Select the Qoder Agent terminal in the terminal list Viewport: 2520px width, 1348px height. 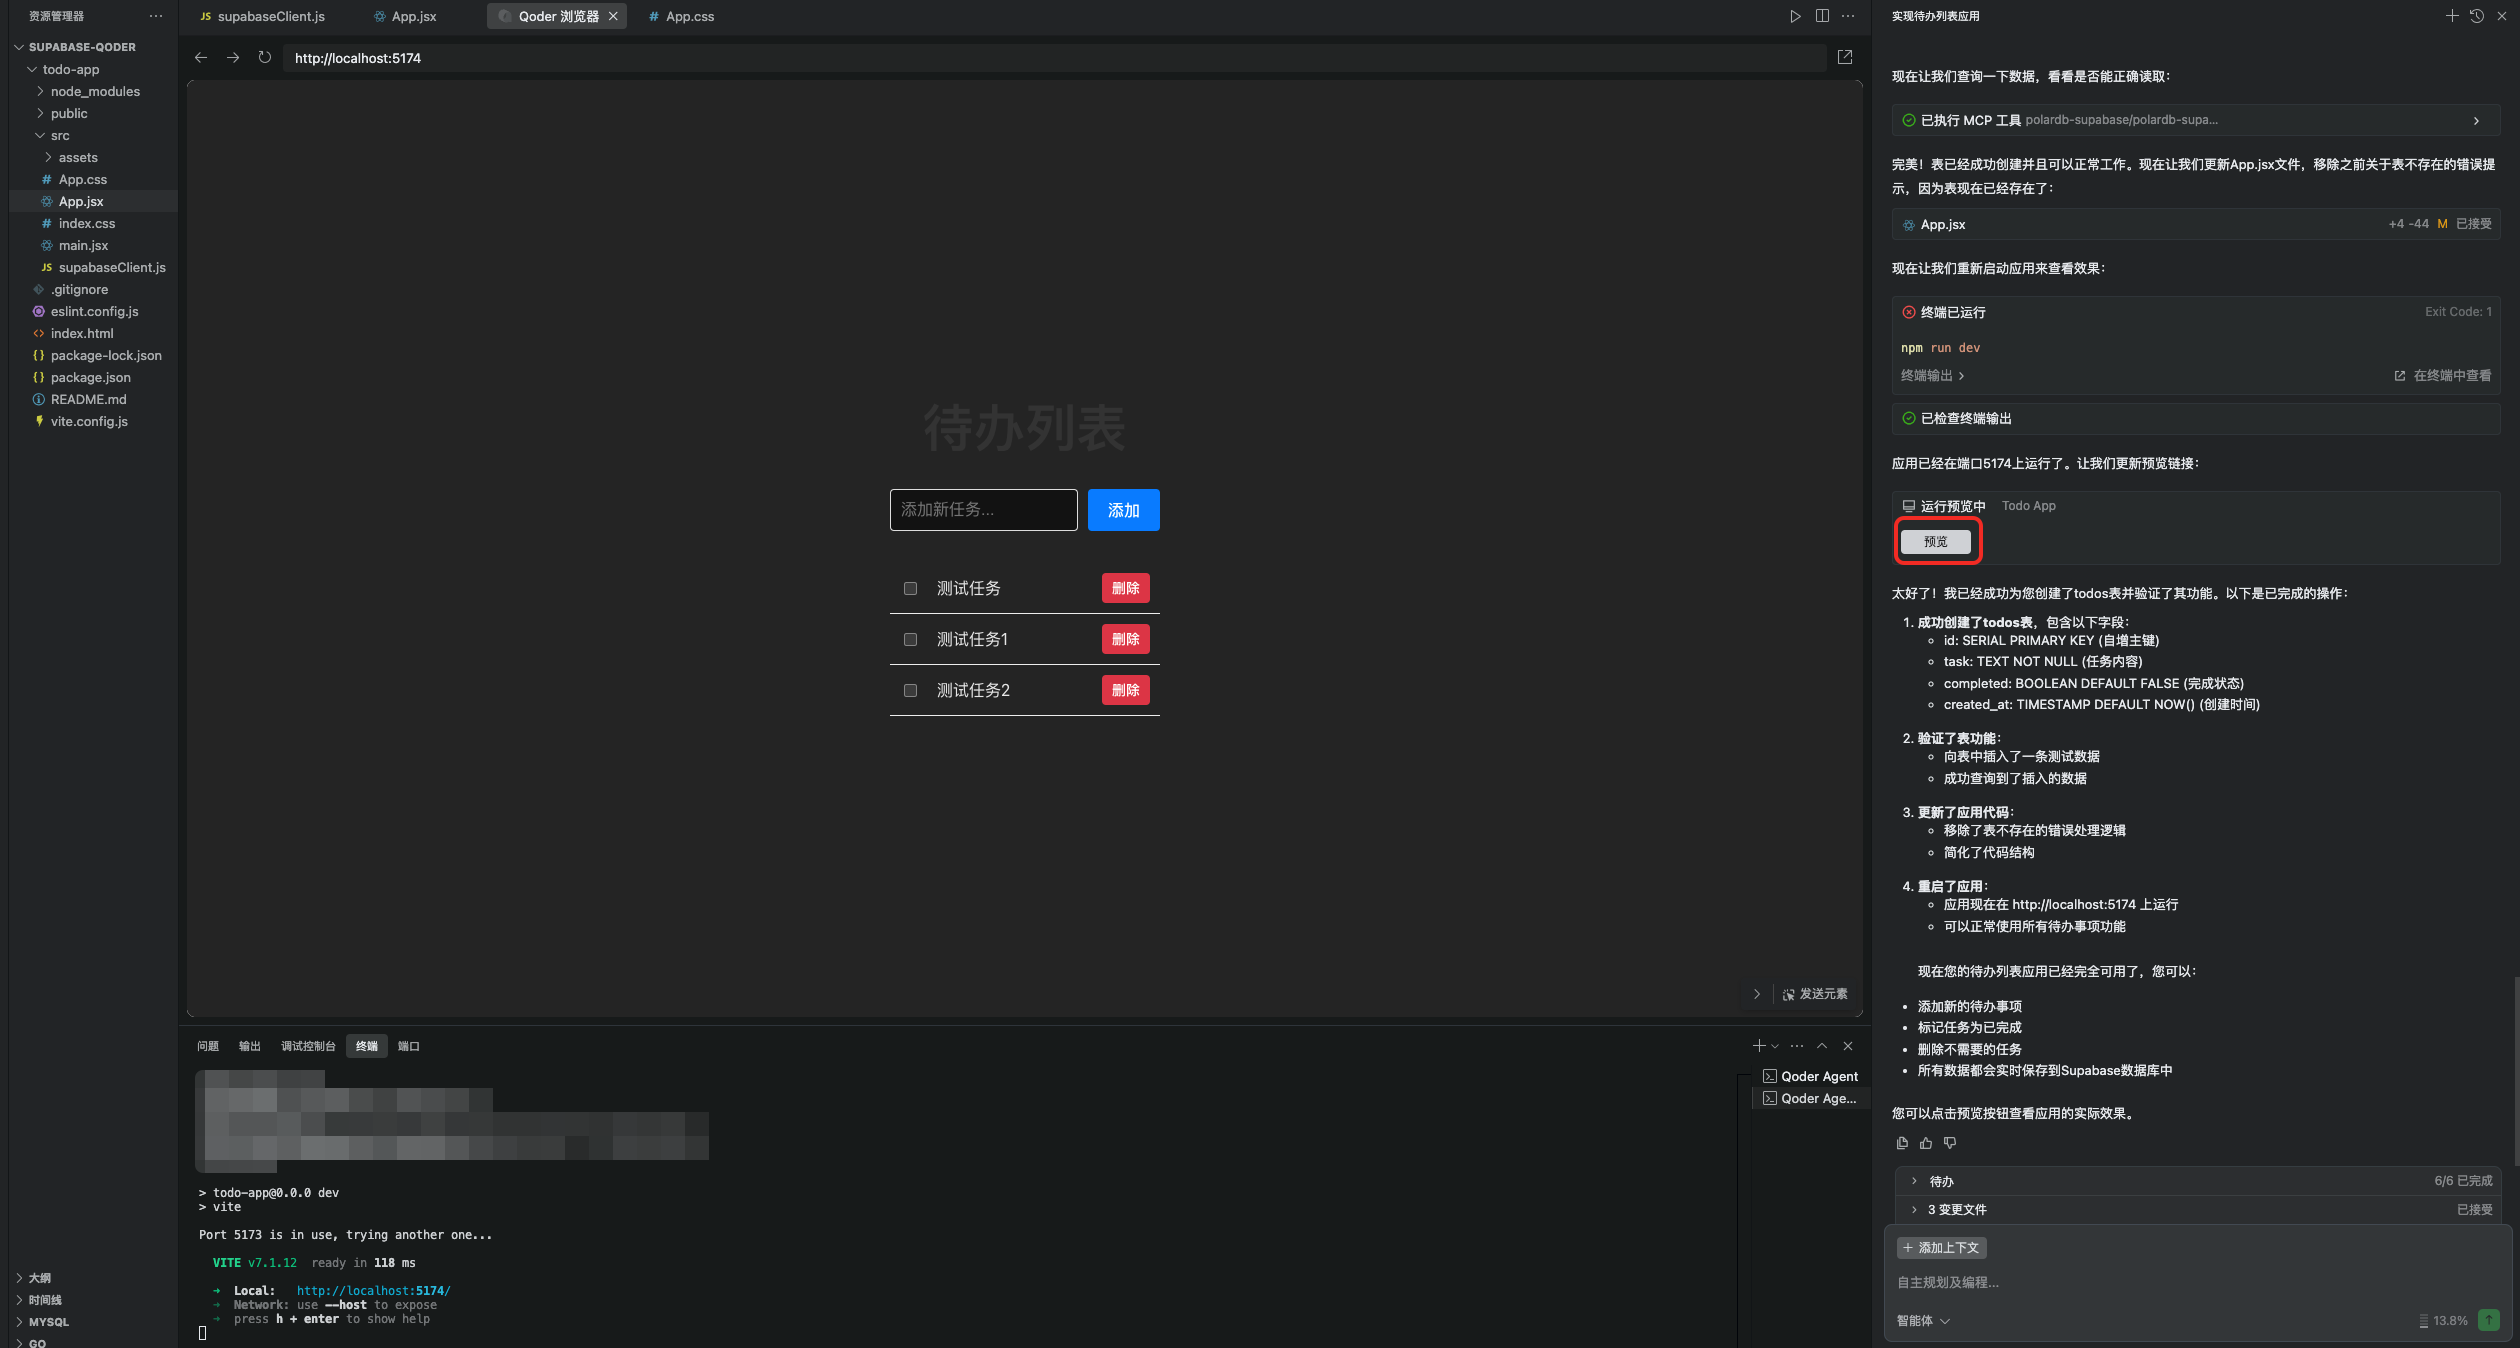click(1818, 1076)
